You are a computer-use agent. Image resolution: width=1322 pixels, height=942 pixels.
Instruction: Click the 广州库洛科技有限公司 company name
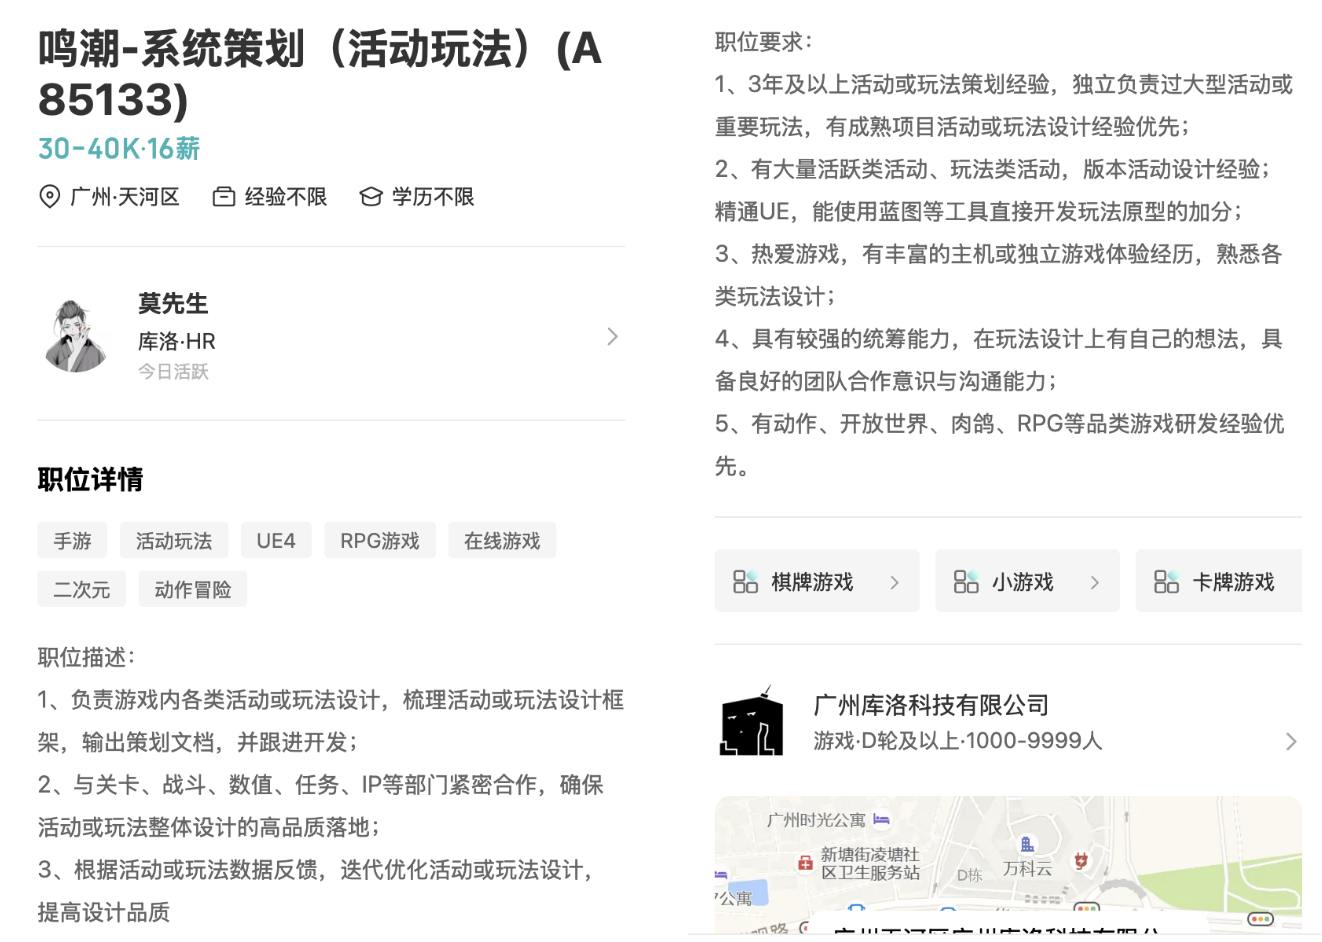[x=931, y=705]
